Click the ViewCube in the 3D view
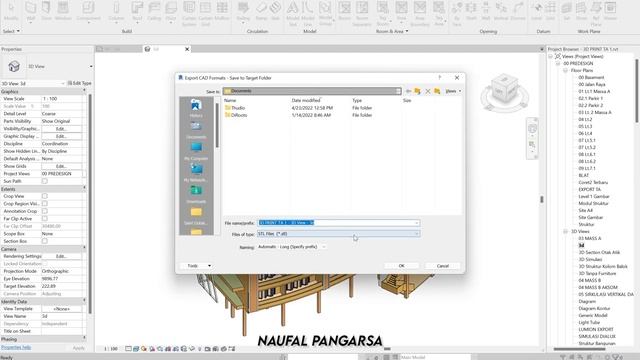 click(504, 89)
